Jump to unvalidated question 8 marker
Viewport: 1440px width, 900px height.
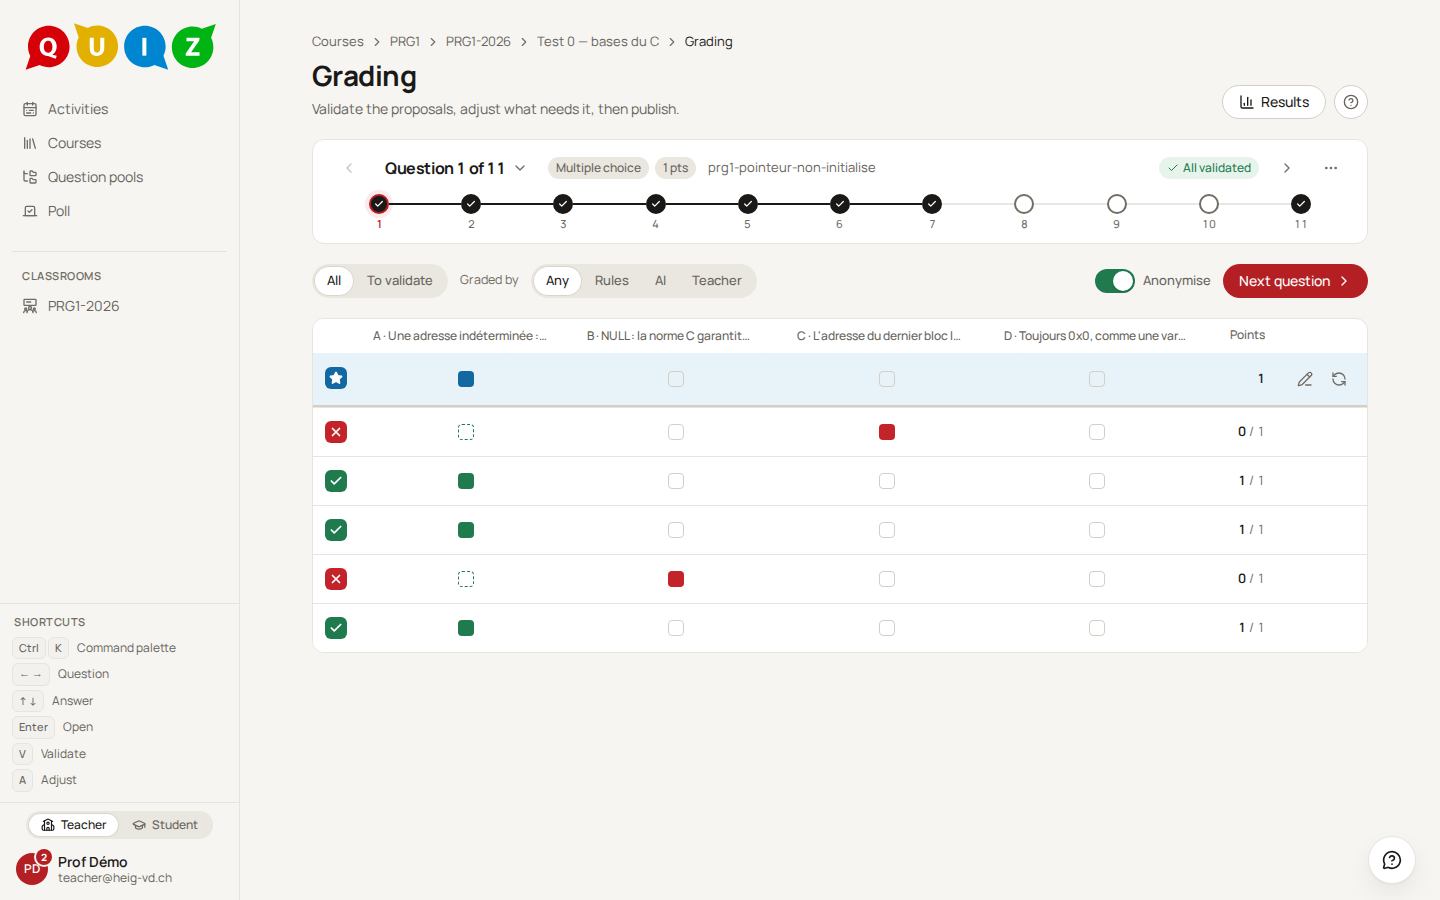[1024, 204]
